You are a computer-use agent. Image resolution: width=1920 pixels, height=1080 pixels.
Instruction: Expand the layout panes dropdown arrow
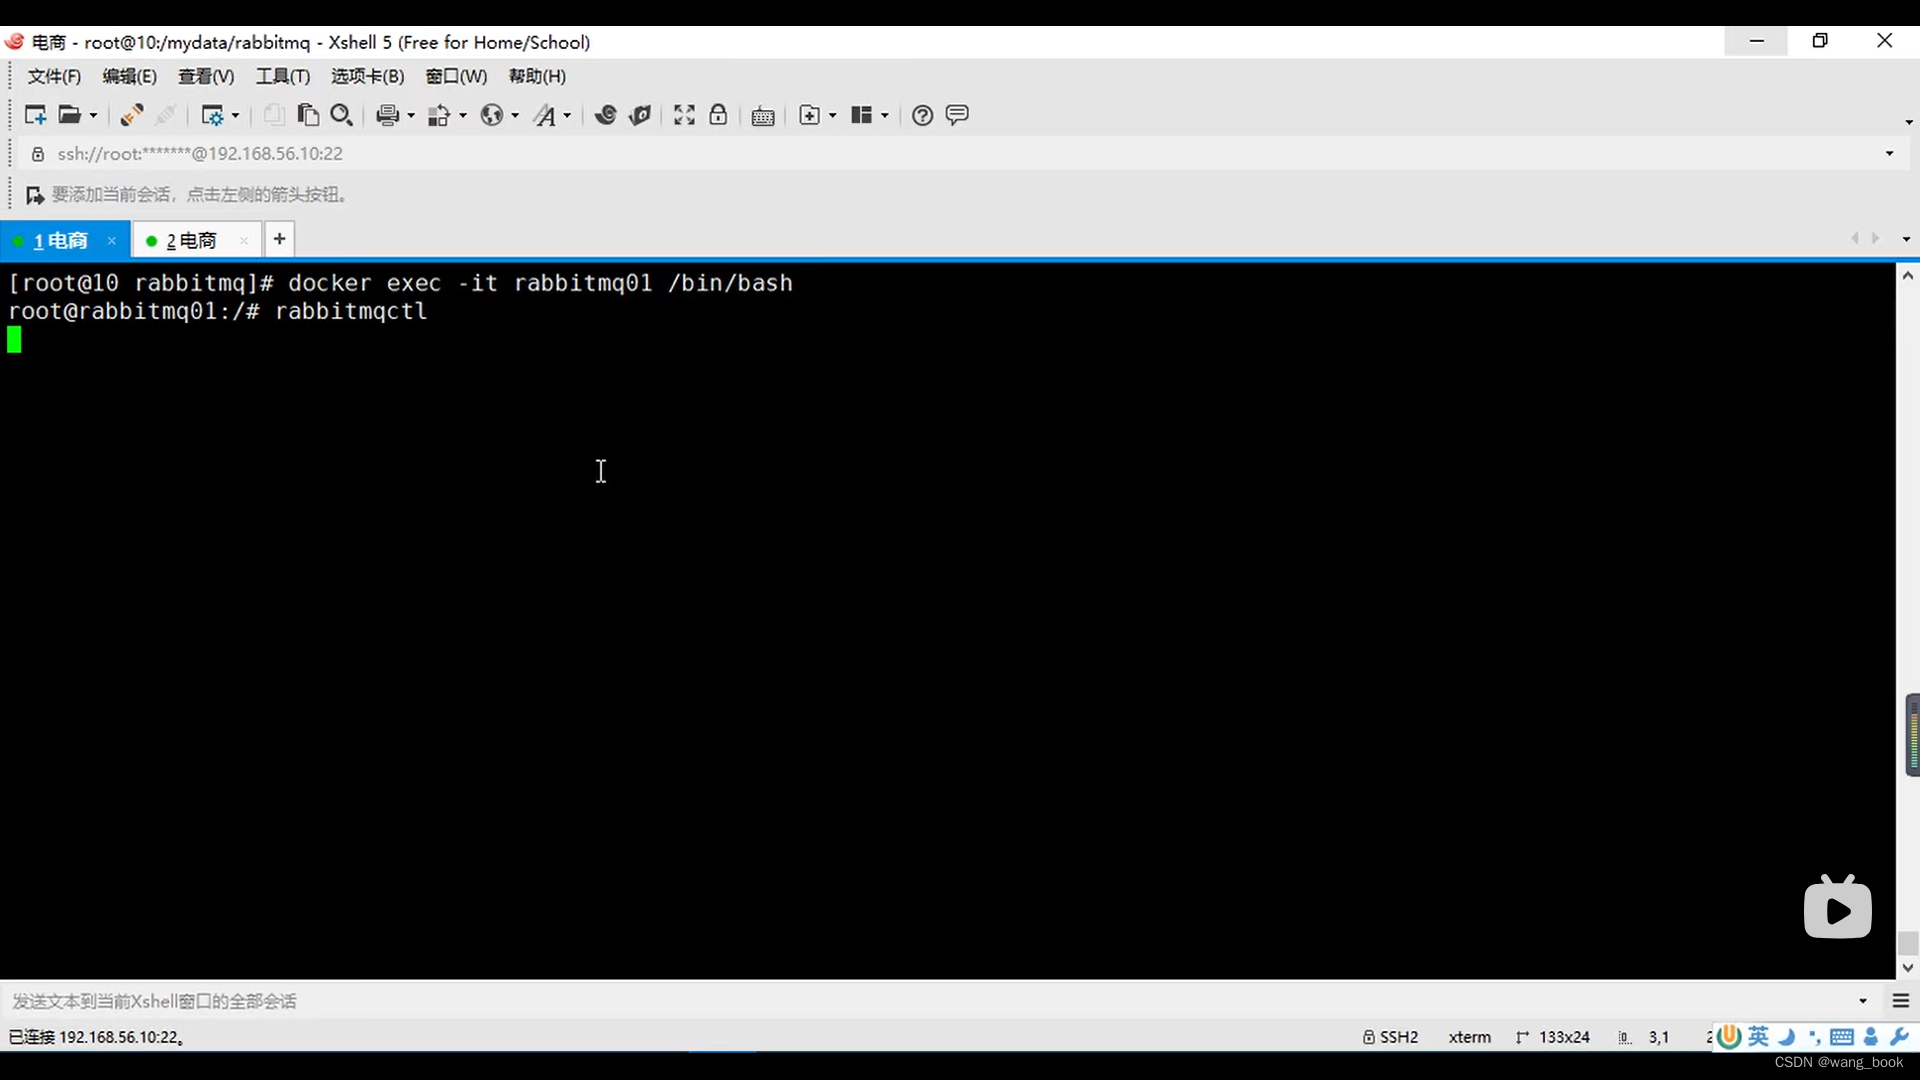[x=885, y=116]
